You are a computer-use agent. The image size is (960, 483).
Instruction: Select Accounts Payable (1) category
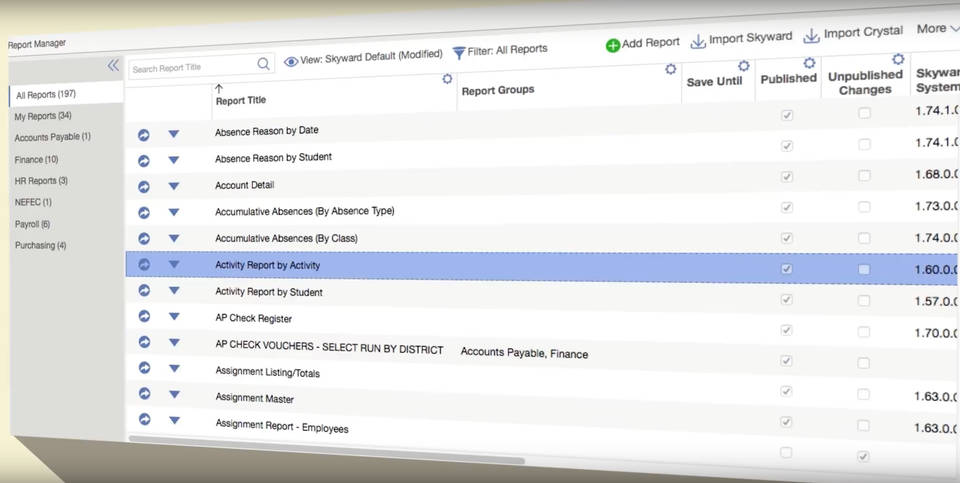(x=52, y=137)
